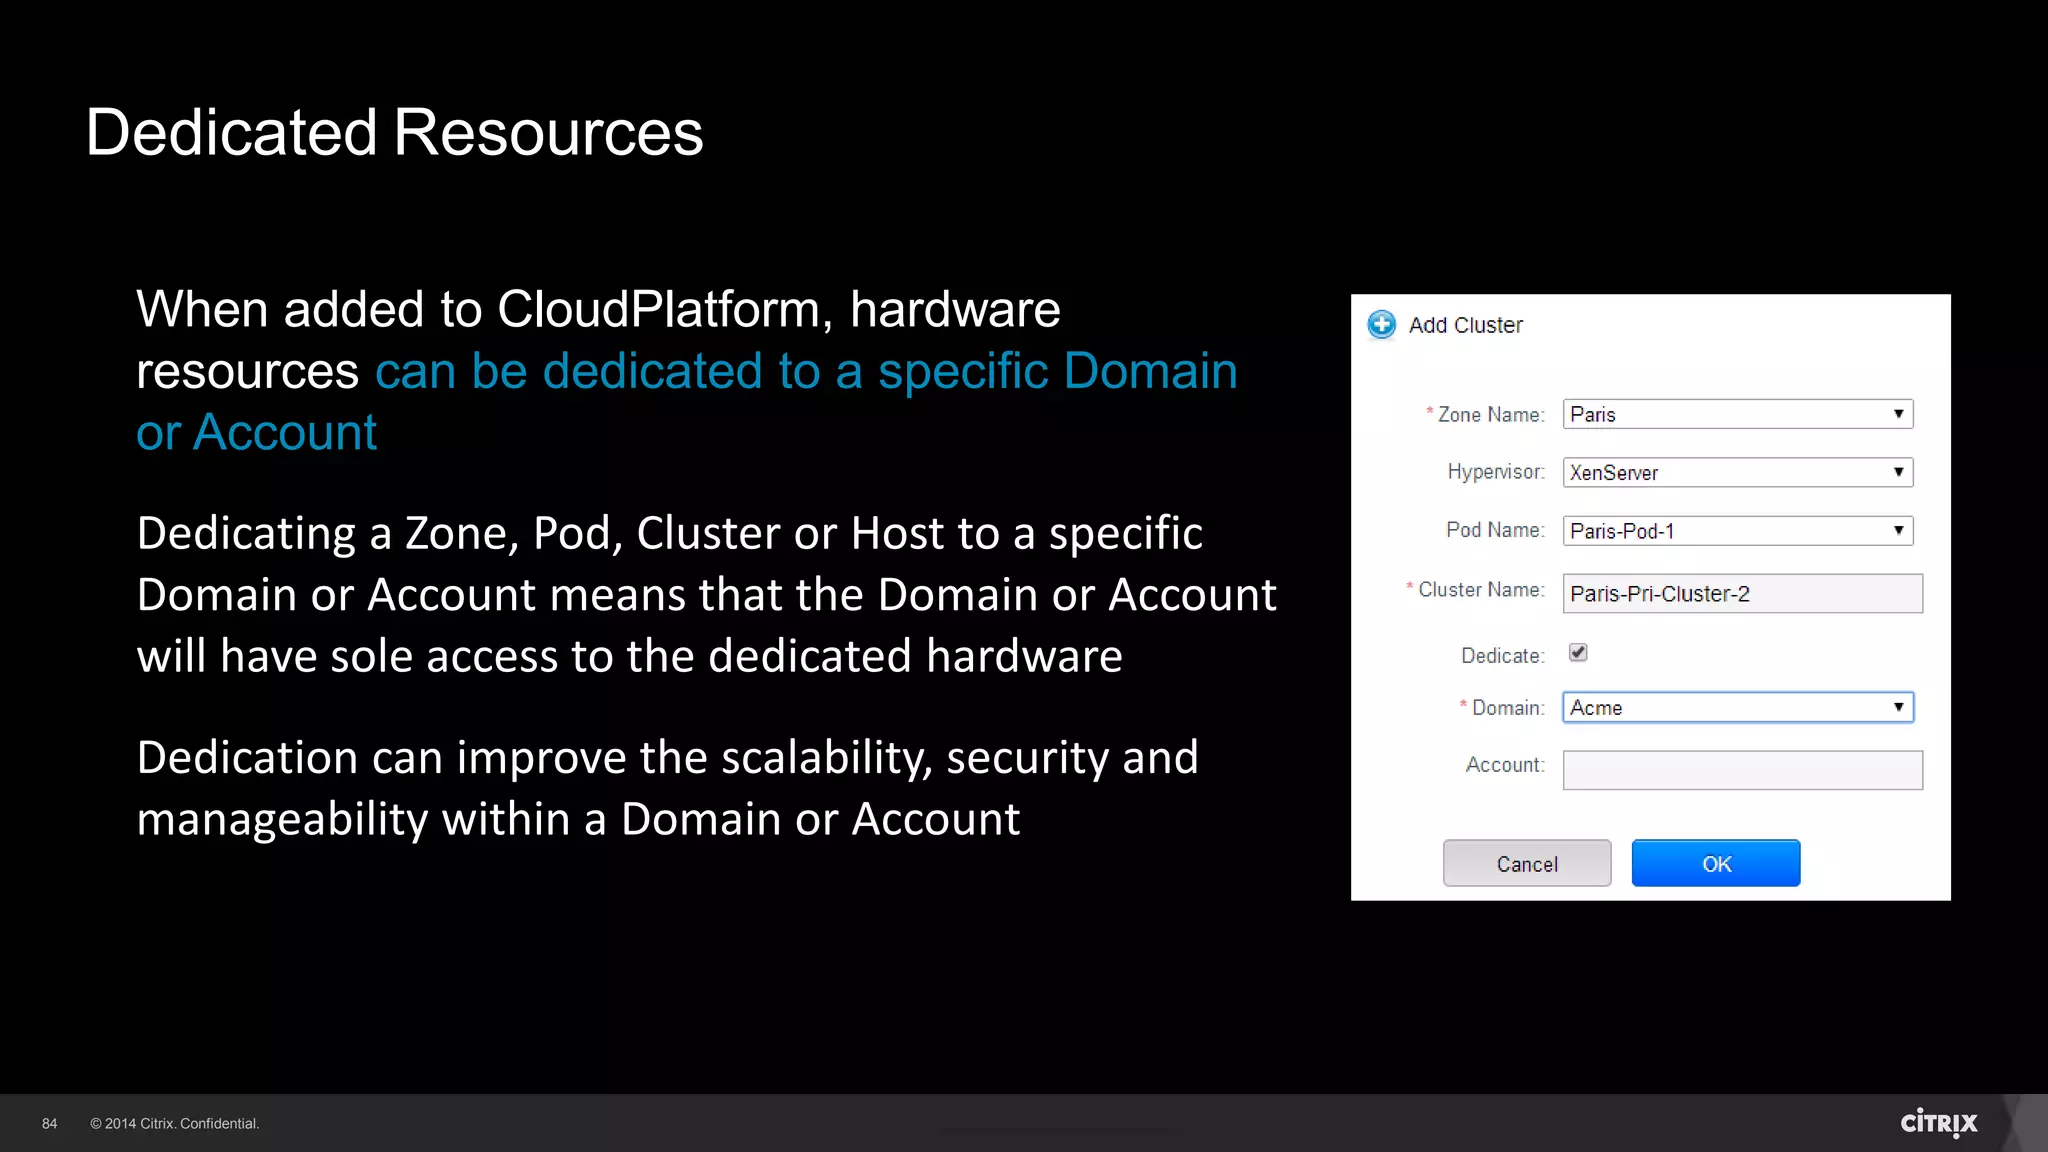Uncheck the Dedicate checkbox
The image size is (2048, 1152).
click(1578, 653)
